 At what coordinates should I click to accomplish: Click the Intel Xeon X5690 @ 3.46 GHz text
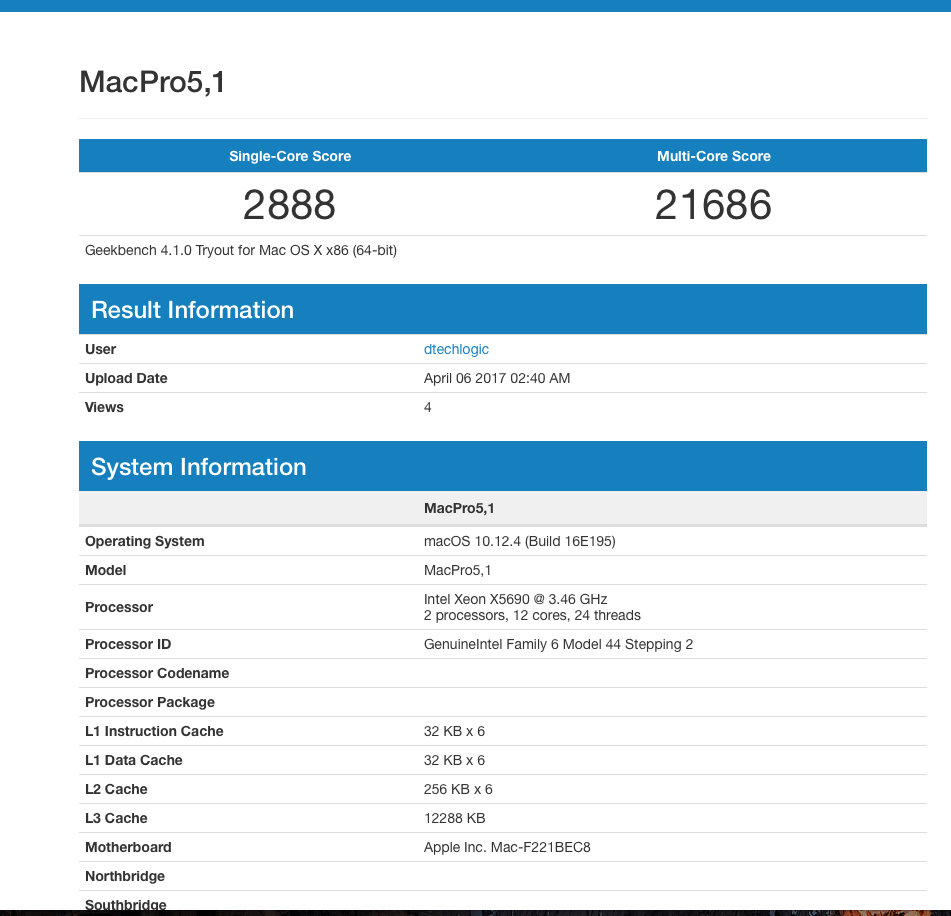[516, 599]
